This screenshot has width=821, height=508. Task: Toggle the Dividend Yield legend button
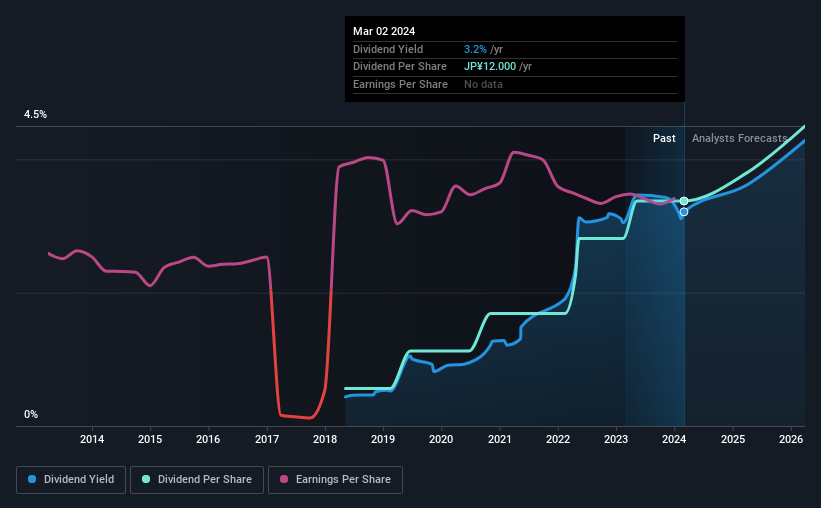(x=71, y=480)
